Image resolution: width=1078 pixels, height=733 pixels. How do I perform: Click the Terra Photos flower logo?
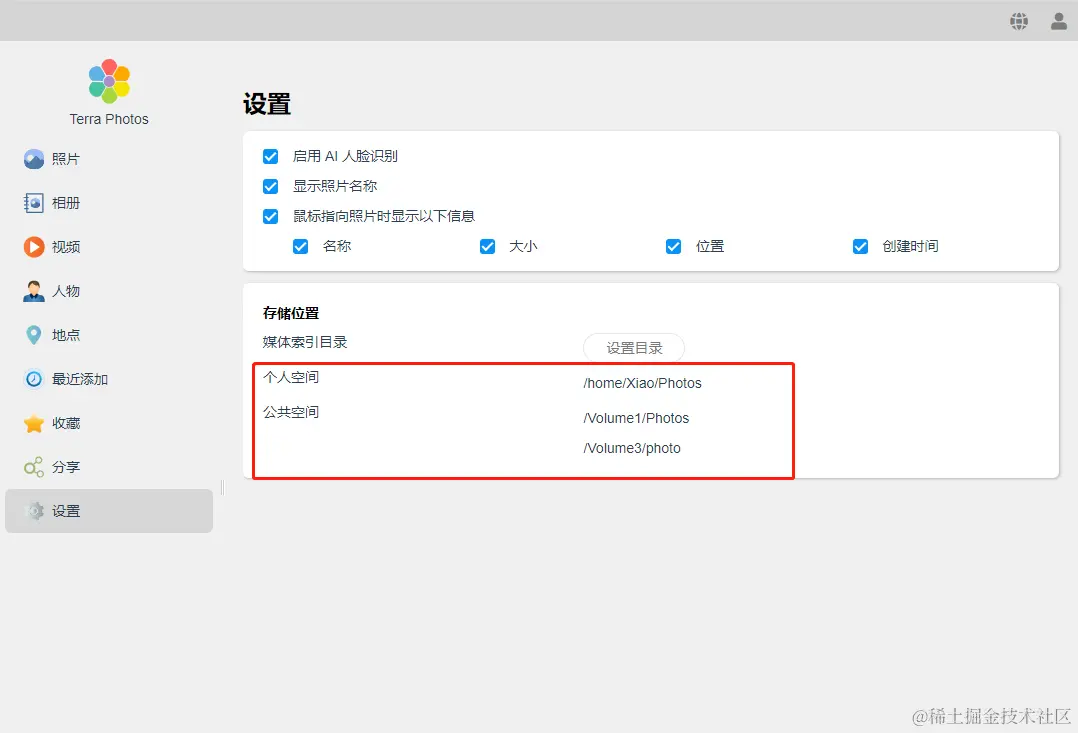pos(108,79)
